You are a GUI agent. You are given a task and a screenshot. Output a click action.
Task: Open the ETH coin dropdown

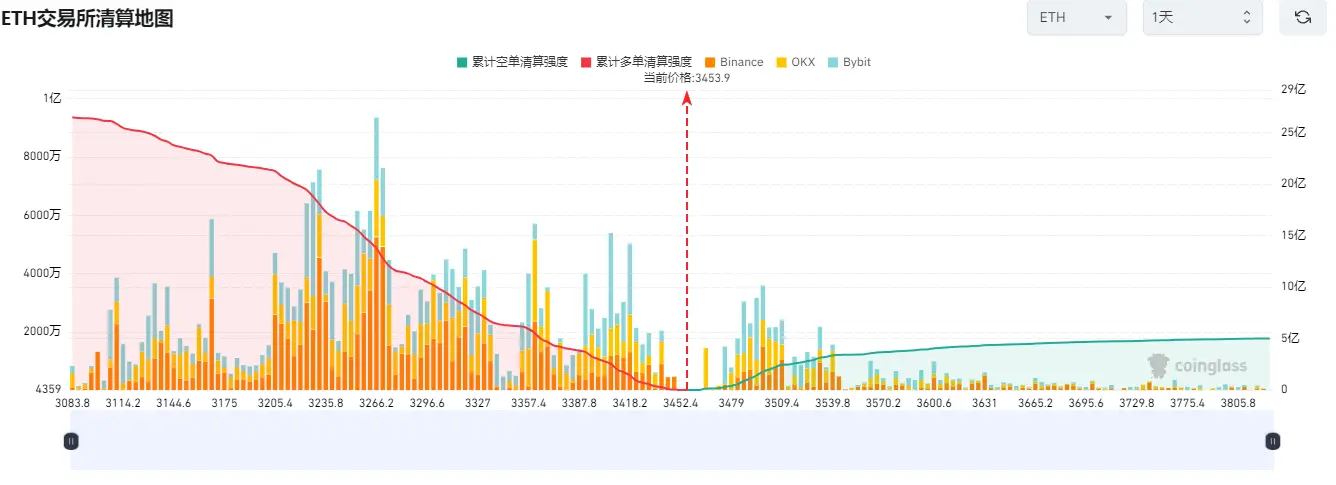1077,17
